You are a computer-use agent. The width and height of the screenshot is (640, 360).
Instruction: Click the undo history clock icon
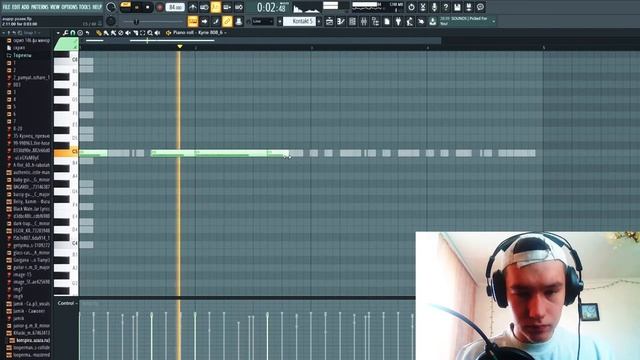(x=411, y=7)
